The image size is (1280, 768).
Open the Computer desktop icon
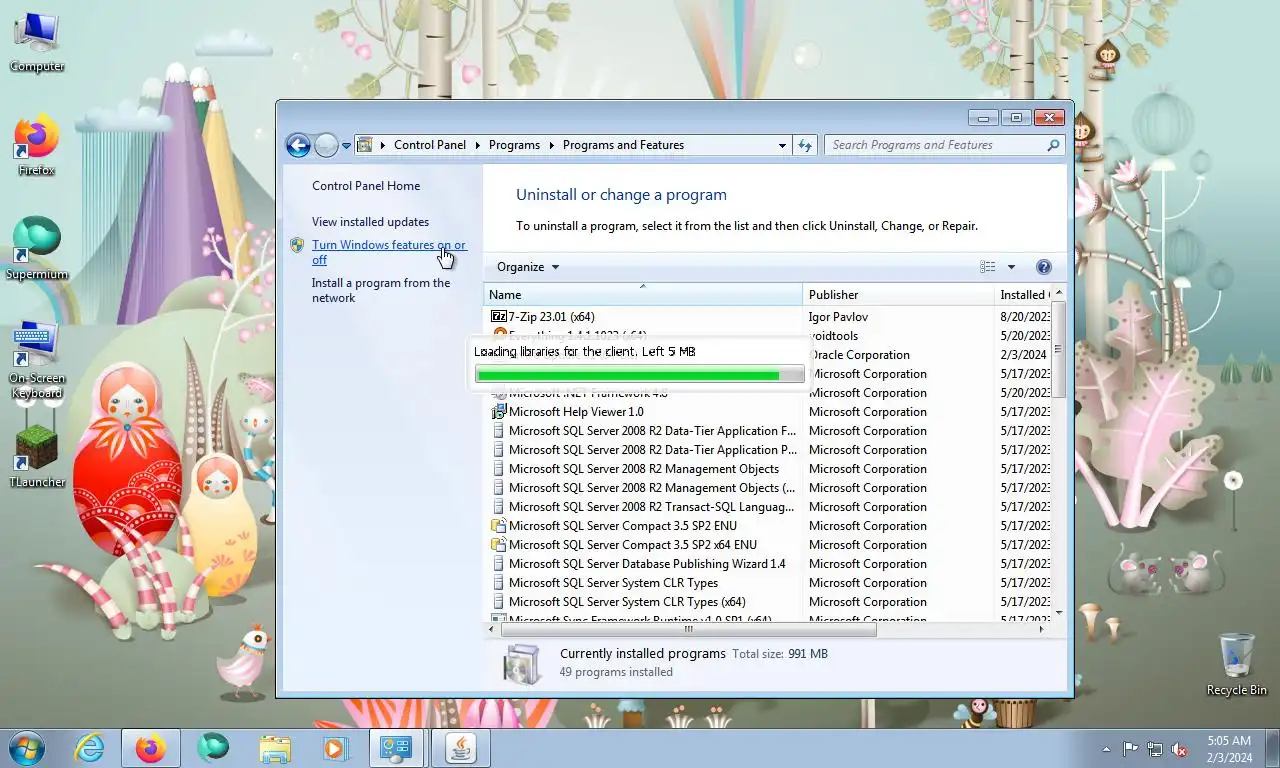pos(37,42)
